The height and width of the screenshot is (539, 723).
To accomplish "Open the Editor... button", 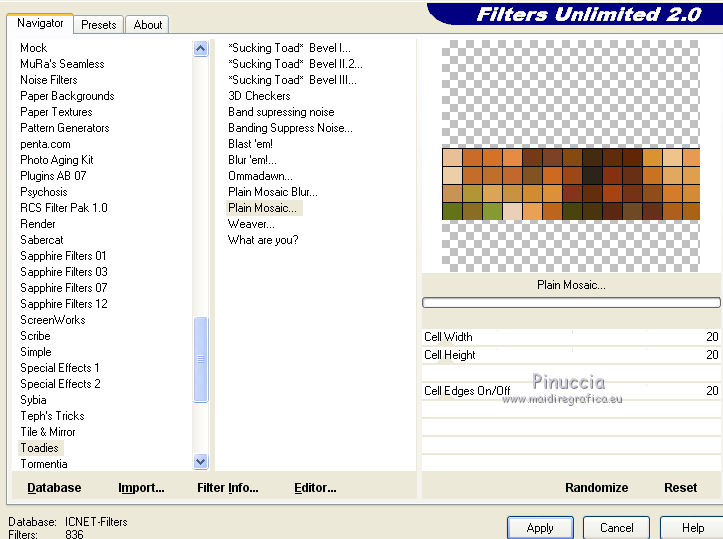I will pos(315,488).
